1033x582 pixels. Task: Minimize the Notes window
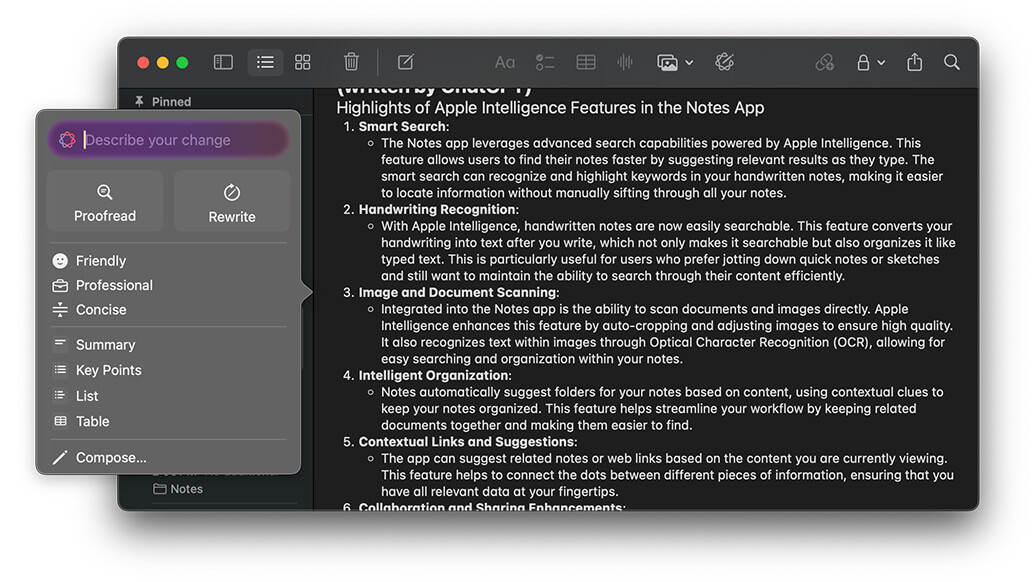coord(163,63)
